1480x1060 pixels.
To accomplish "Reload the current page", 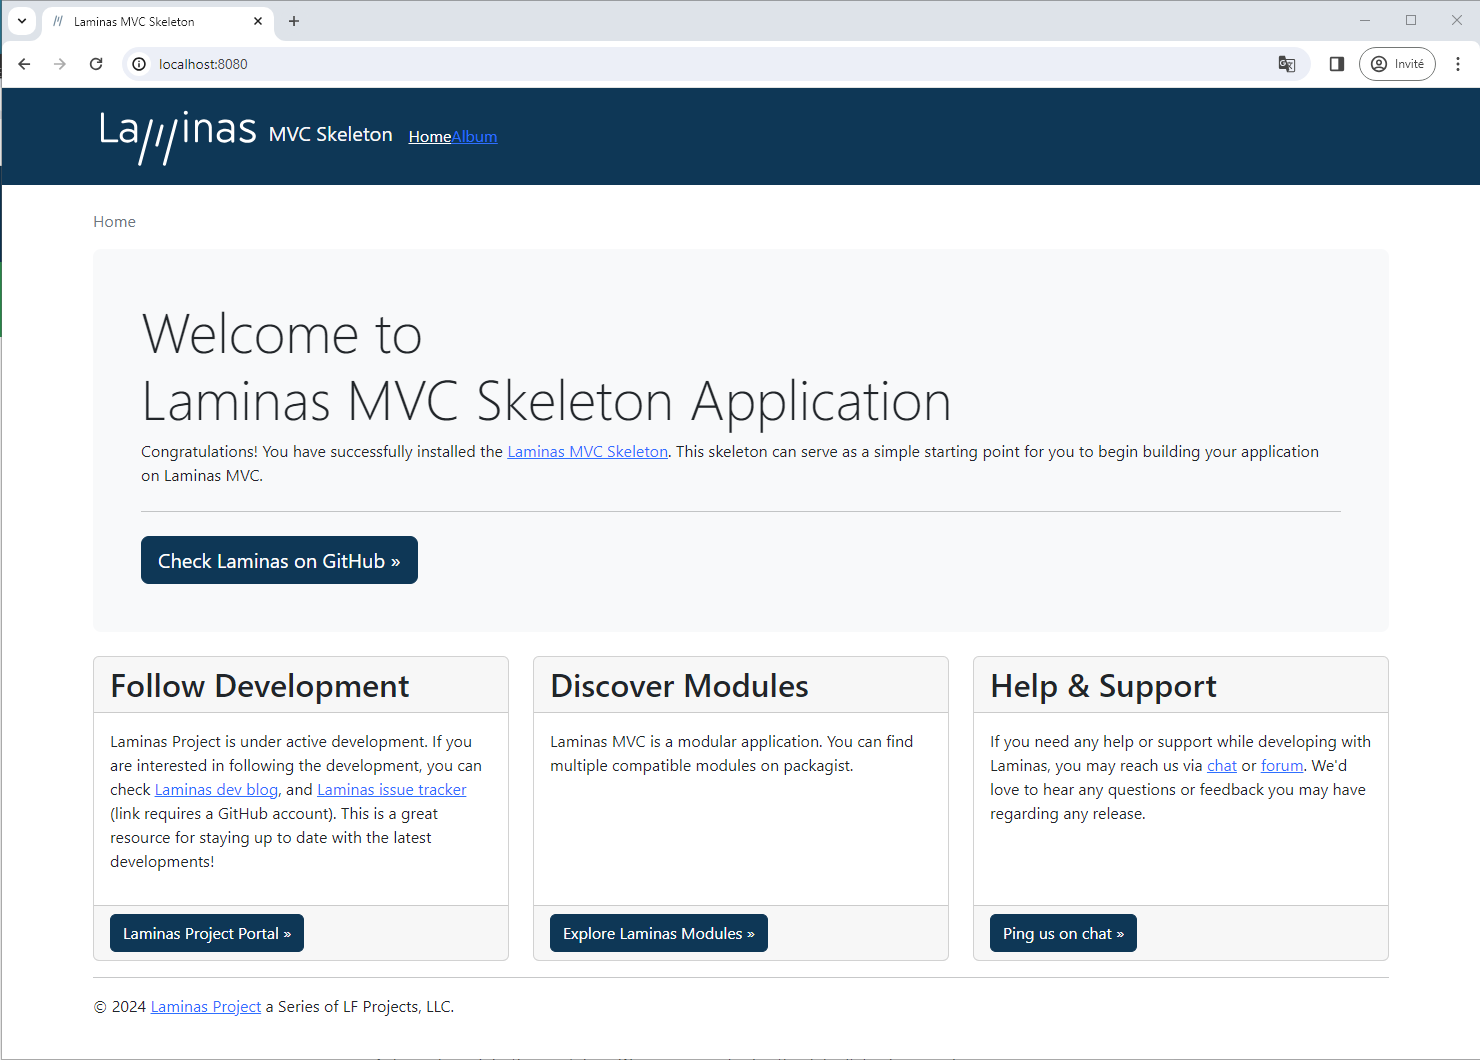I will 96,63.
